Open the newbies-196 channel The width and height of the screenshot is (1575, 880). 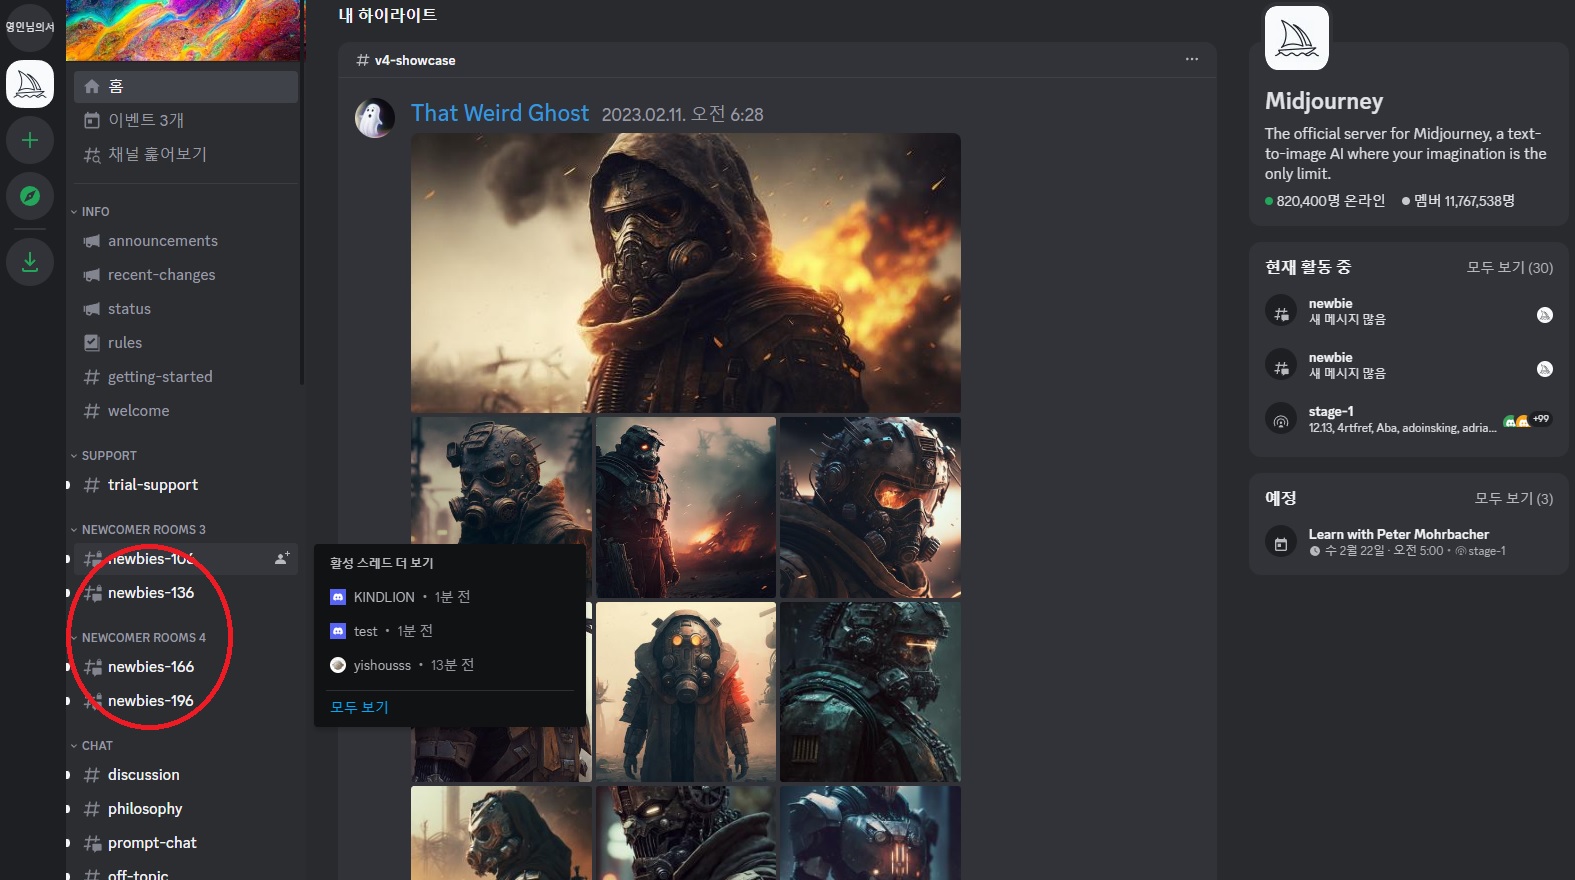click(x=186, y=701)
